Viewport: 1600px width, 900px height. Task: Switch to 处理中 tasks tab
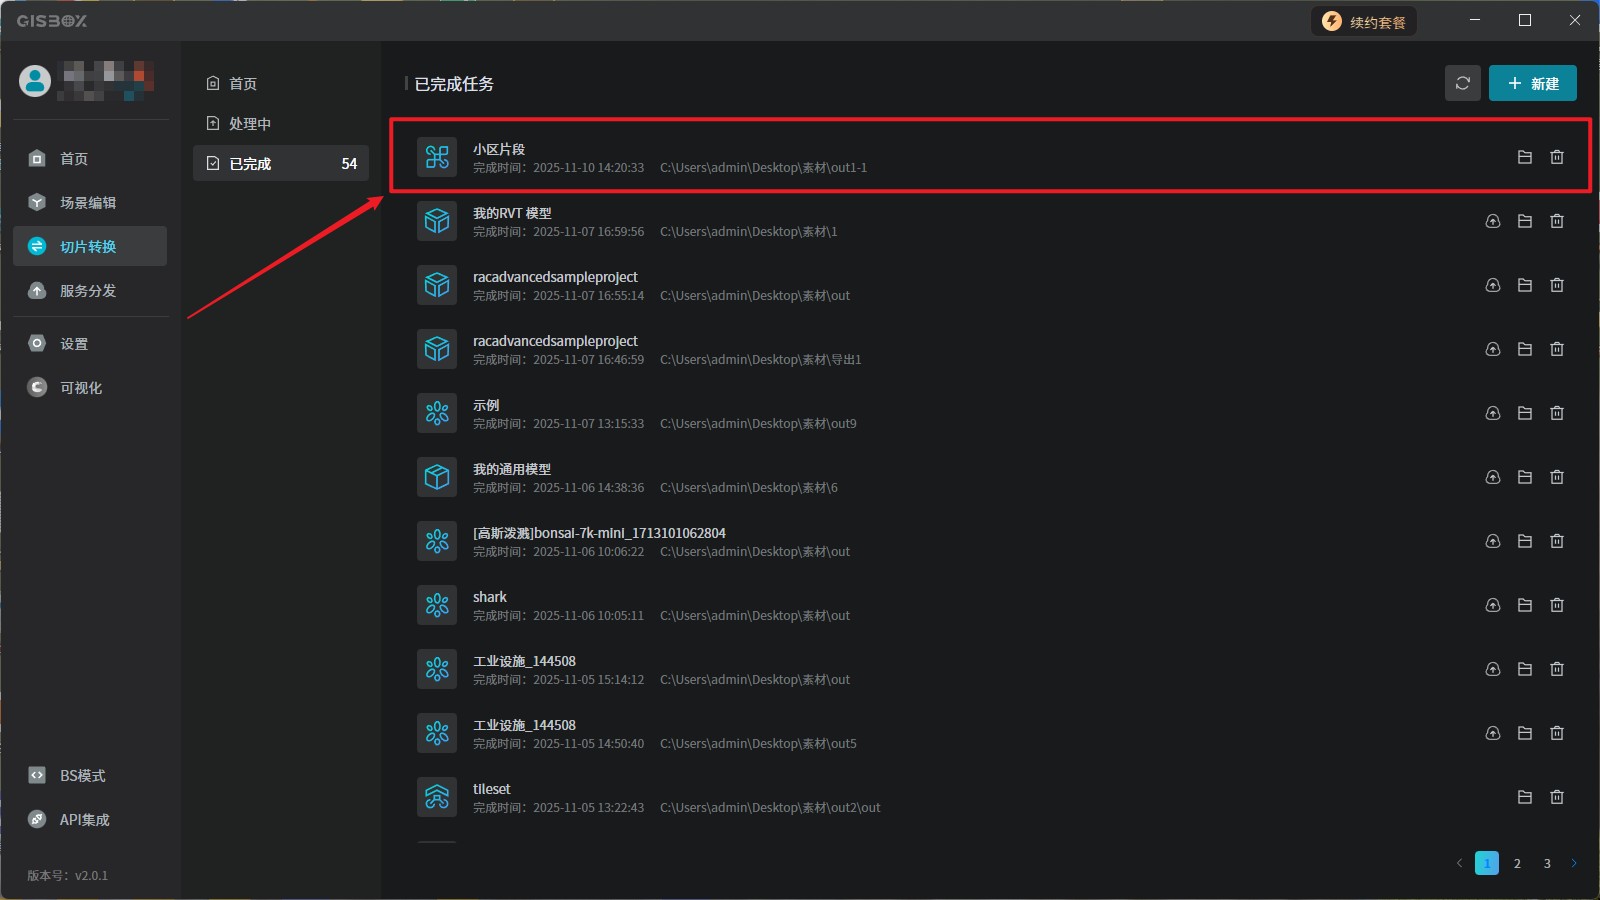(250, 123)
